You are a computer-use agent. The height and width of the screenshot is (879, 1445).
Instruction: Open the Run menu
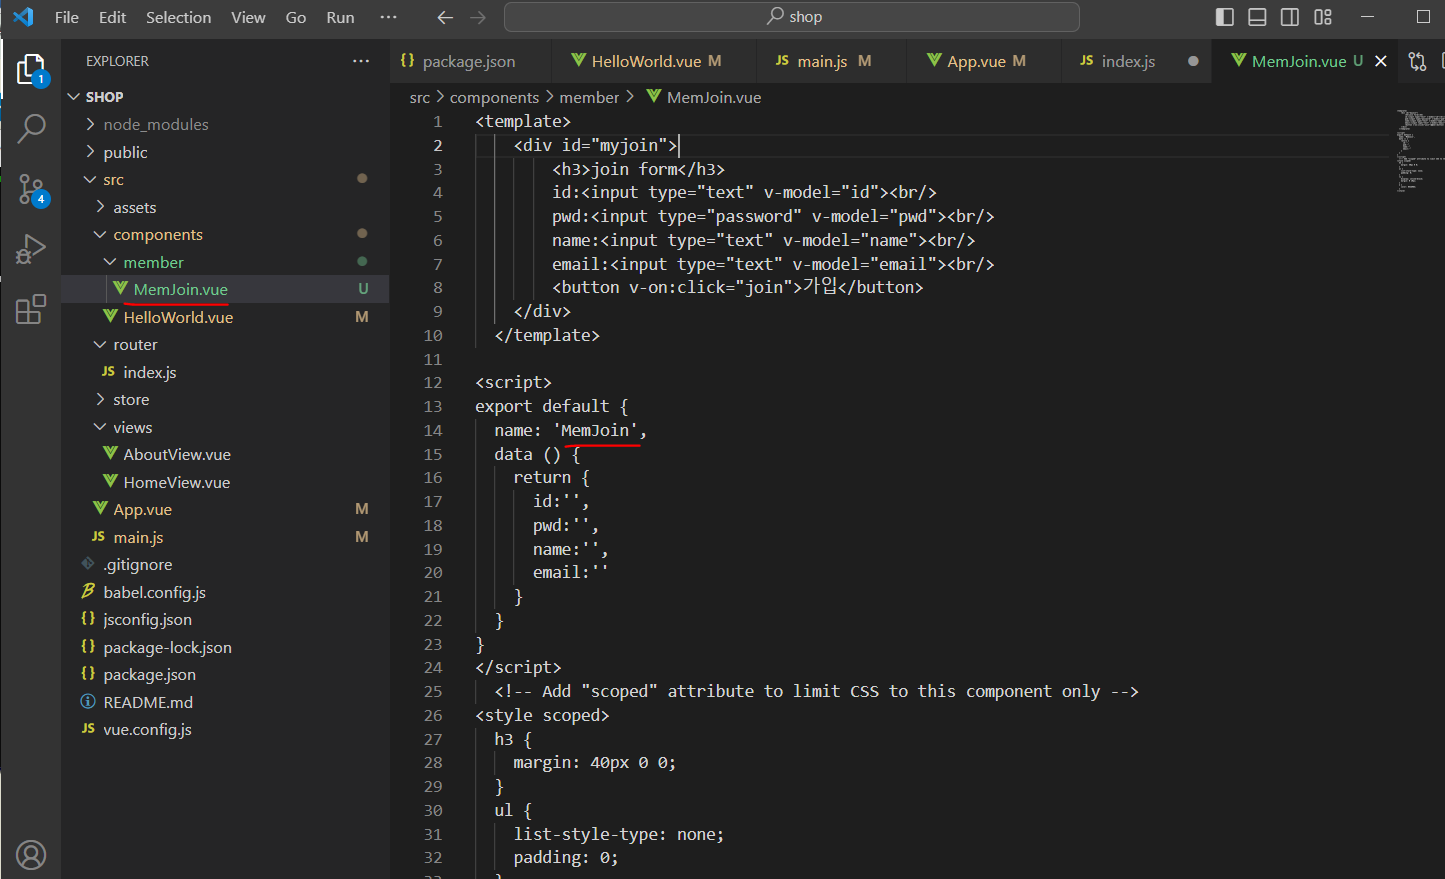[340, 17]
